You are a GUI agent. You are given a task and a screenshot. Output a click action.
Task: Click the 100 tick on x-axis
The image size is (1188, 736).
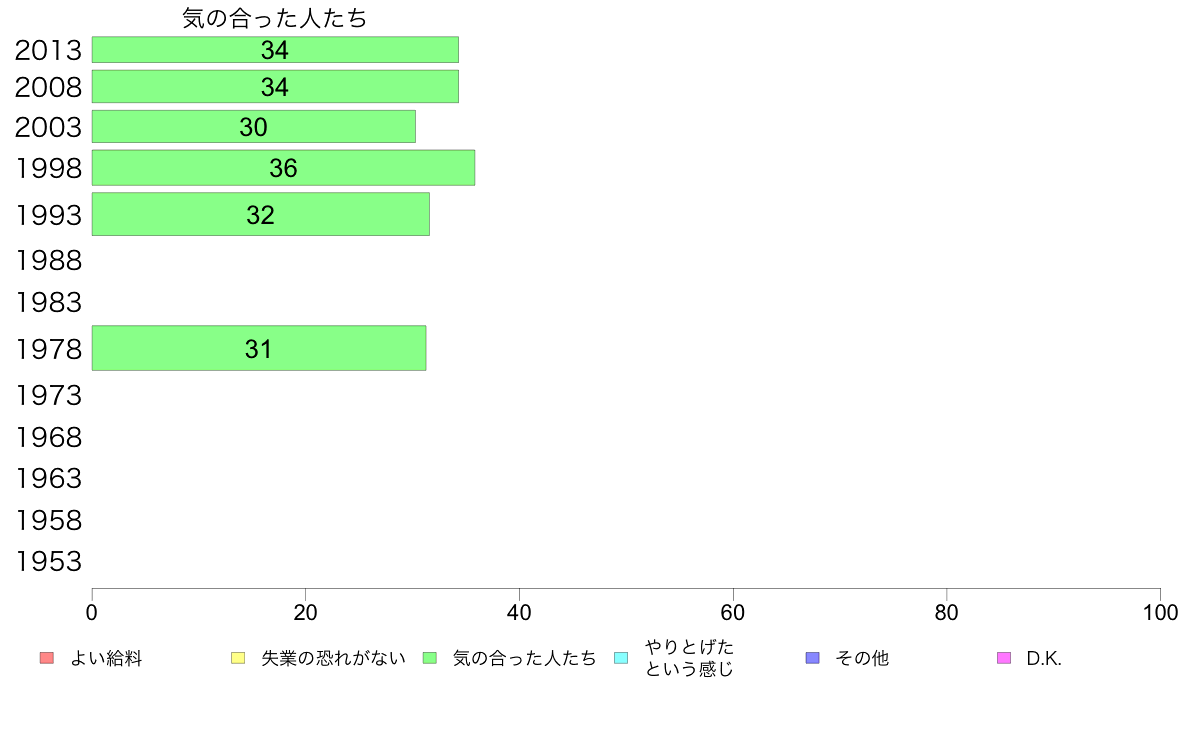(1160, 612)
